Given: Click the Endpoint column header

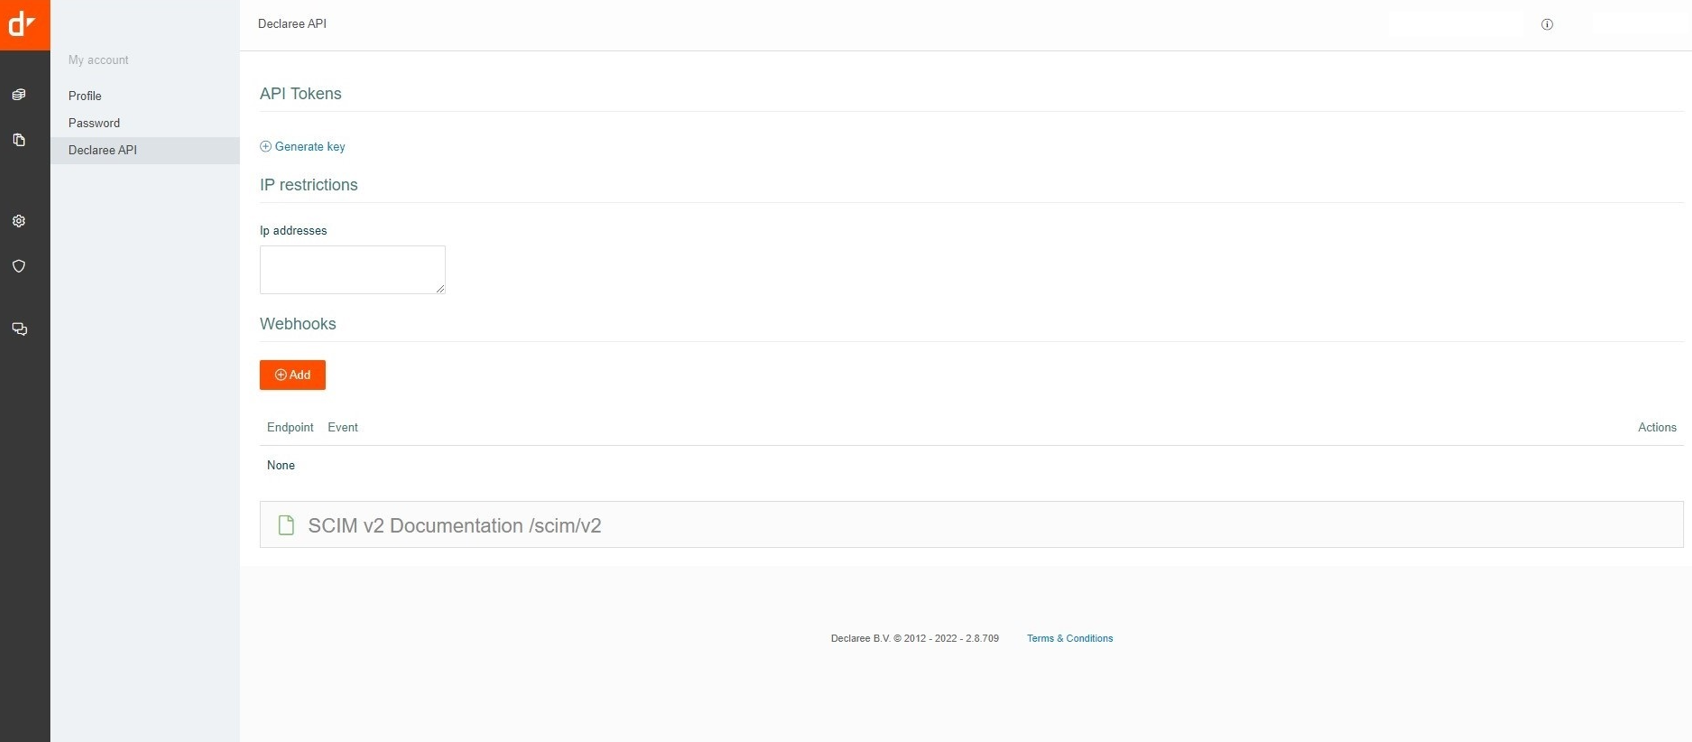Looking at the screenshot, I should [x=290, y=427].
